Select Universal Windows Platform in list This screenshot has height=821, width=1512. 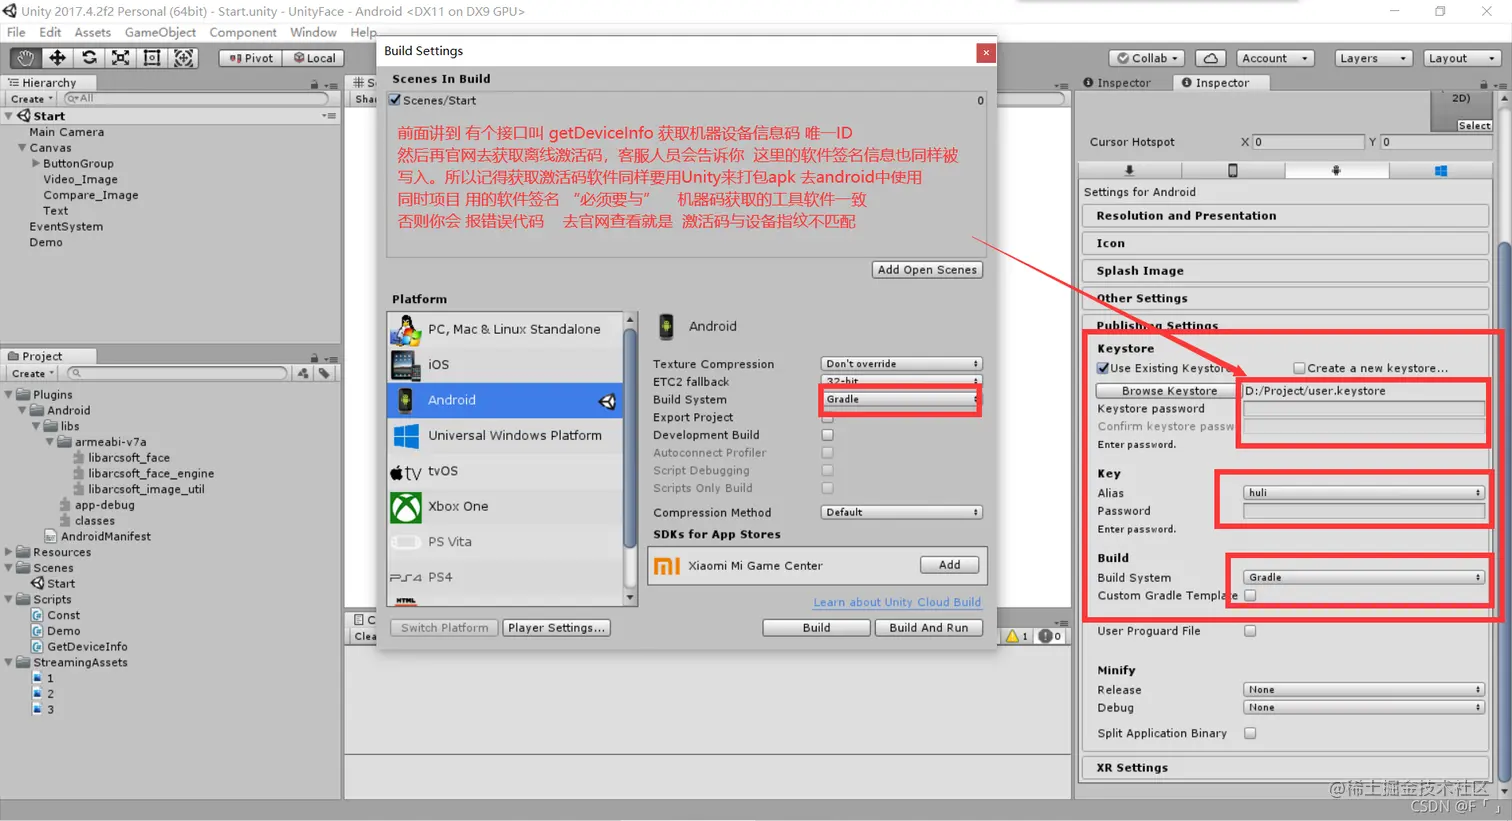point(505,436)
